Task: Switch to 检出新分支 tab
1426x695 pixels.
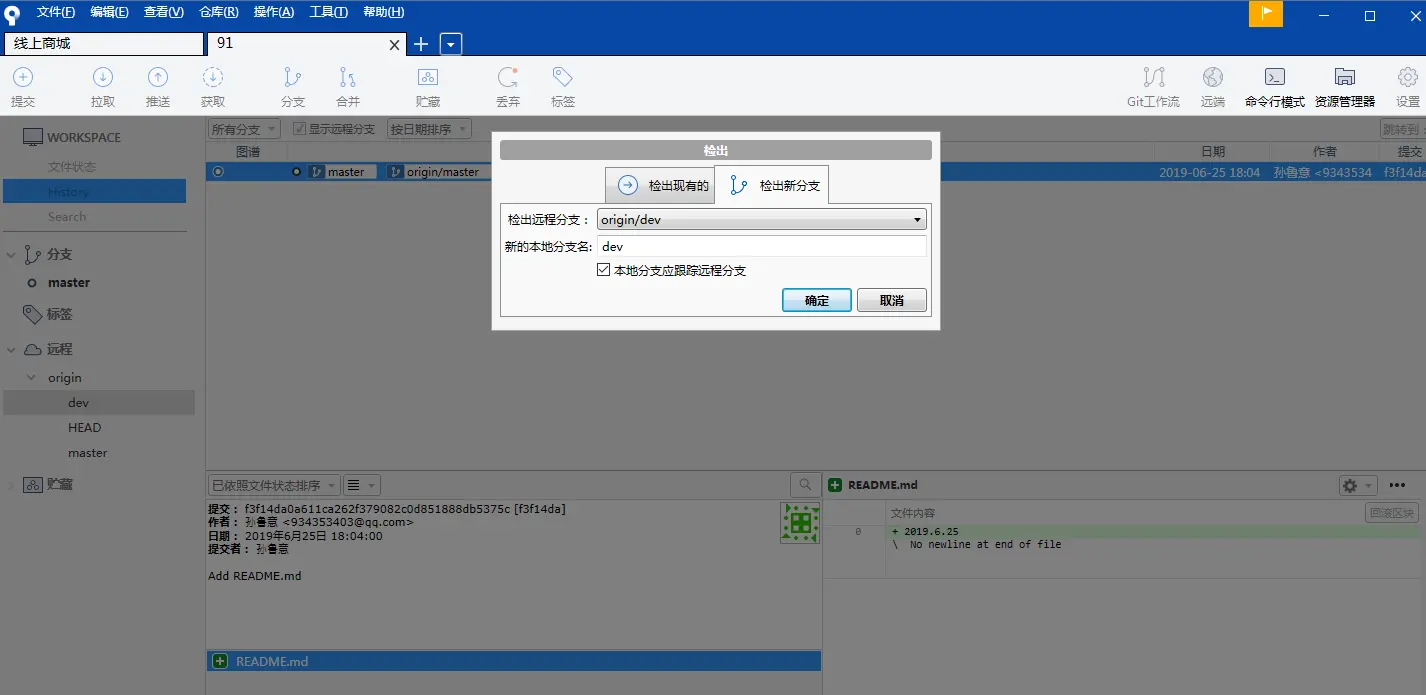Action: [772, 185]
